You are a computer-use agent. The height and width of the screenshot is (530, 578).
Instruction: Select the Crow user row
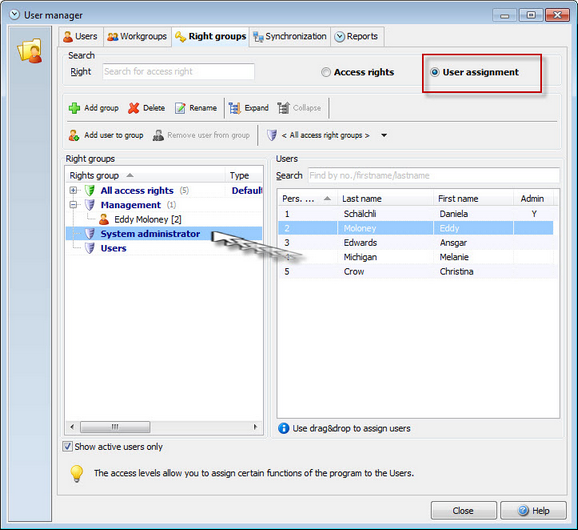(416, 271)
